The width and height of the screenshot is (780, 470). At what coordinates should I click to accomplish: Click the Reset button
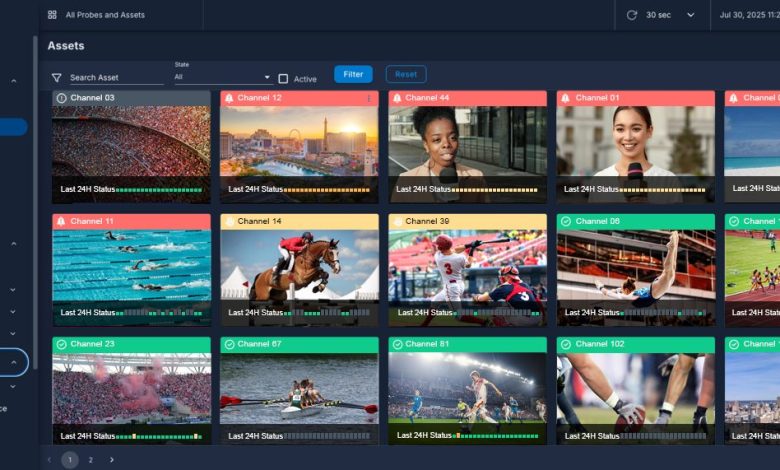[x=406, y=74]
